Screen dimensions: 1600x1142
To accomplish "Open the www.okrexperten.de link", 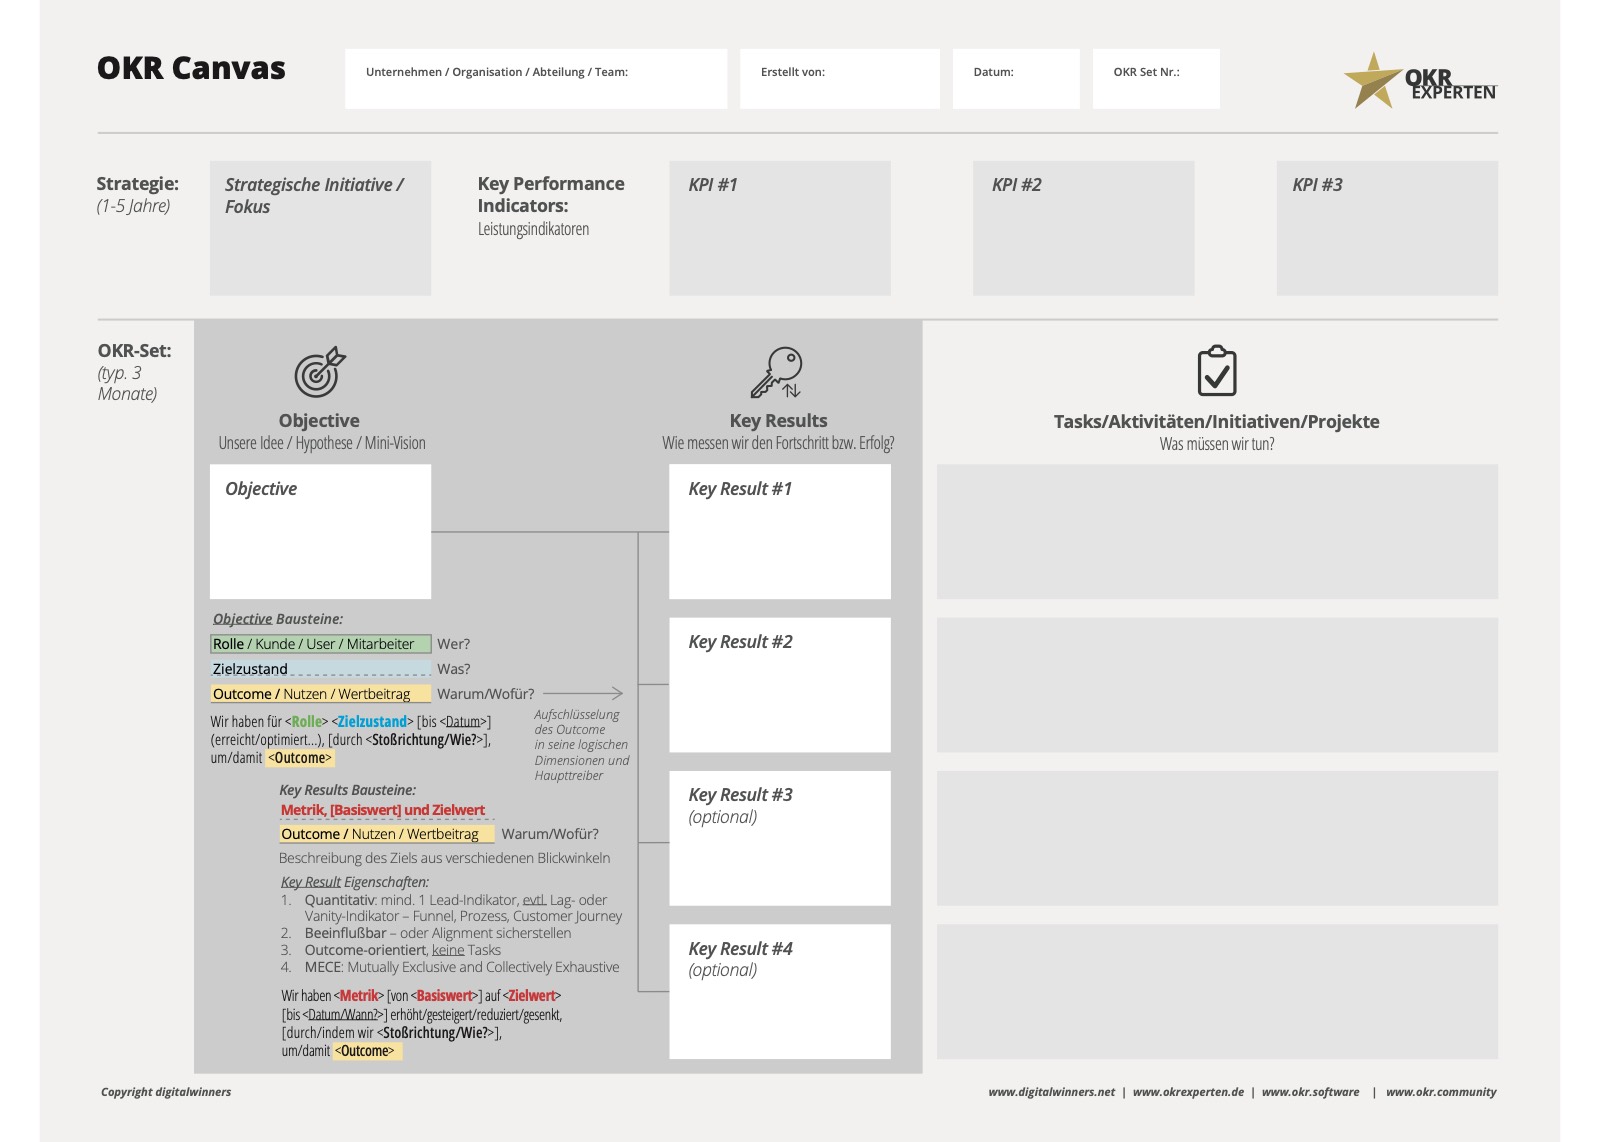I will 1188,1092.
